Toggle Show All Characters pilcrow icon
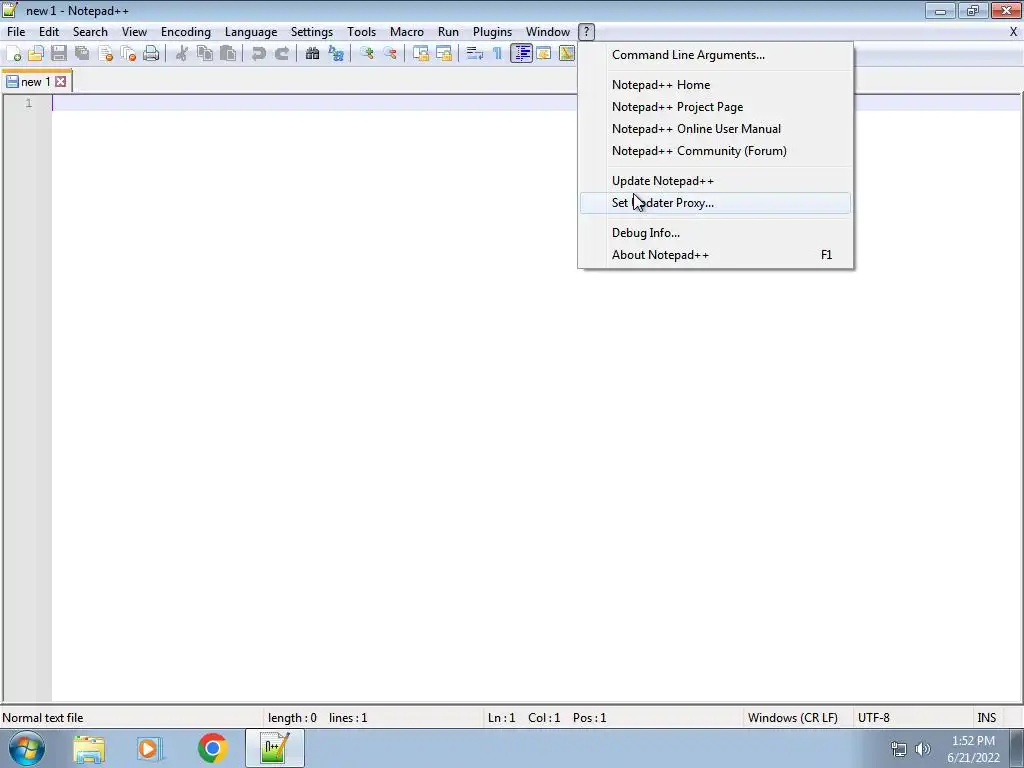 pos(498,54)
